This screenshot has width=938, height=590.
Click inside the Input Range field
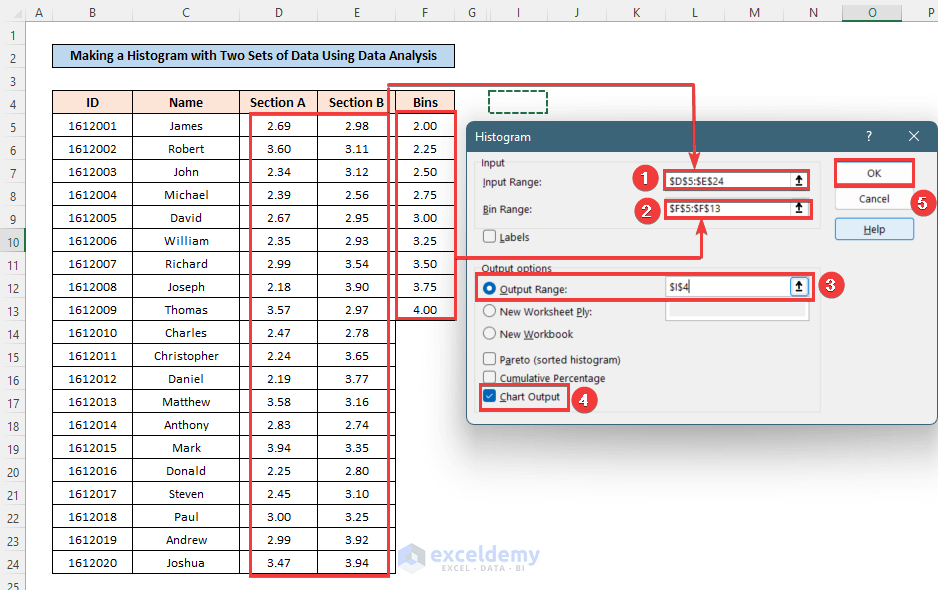[x=730, y=181]
